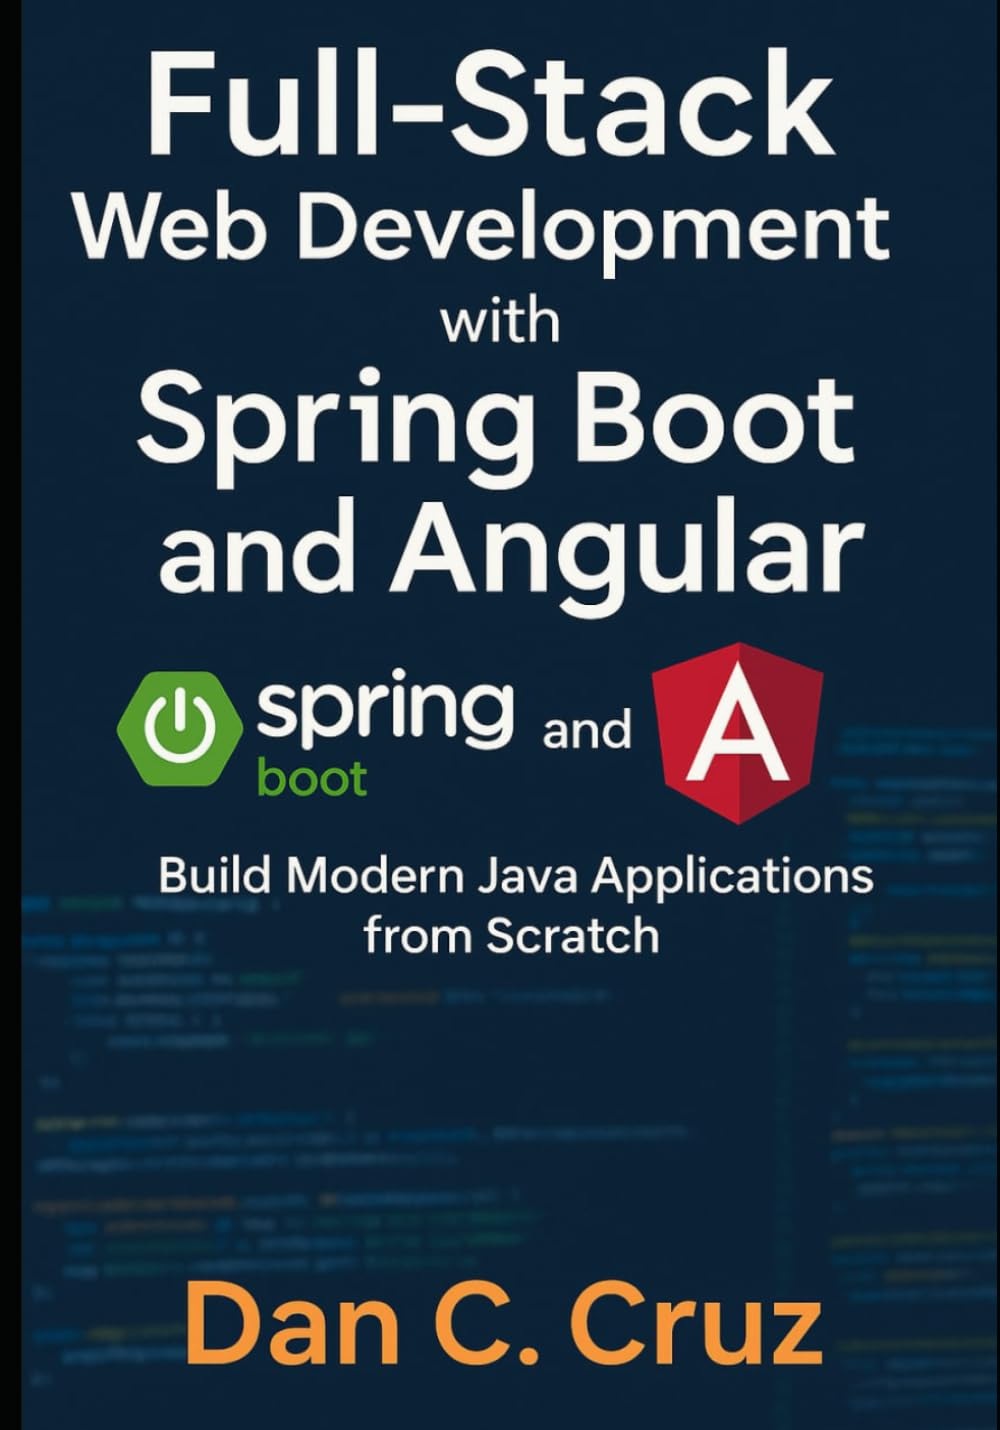Click the red Angular shield logo
Screen dimensions: 1000x1430
point(738,733)
